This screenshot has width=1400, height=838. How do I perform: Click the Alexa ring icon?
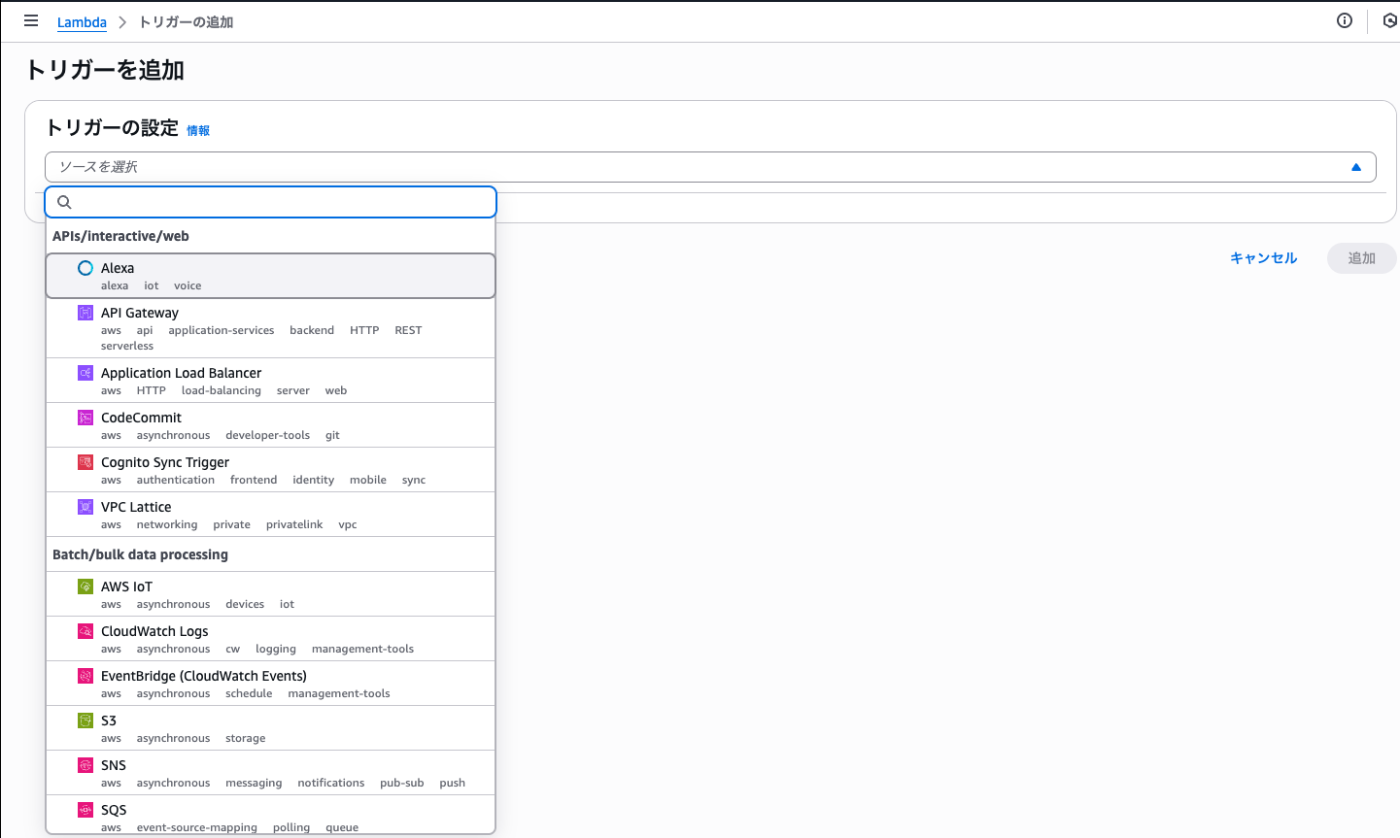86,268
